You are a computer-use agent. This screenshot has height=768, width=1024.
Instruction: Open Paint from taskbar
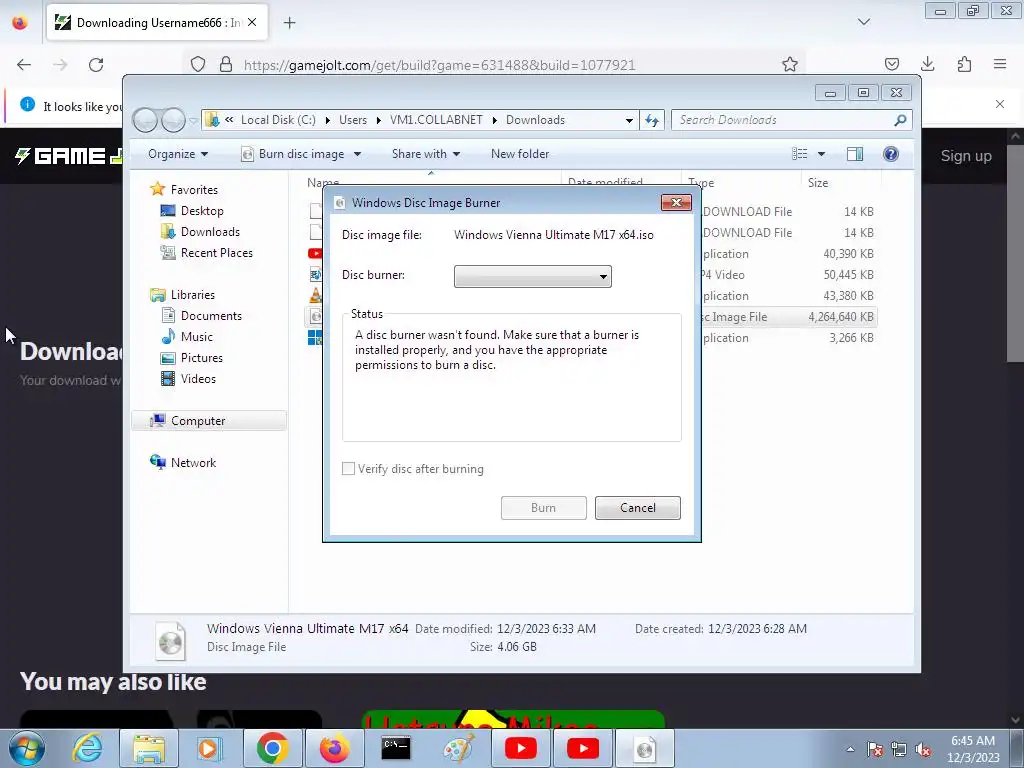(x=458, y=748)
